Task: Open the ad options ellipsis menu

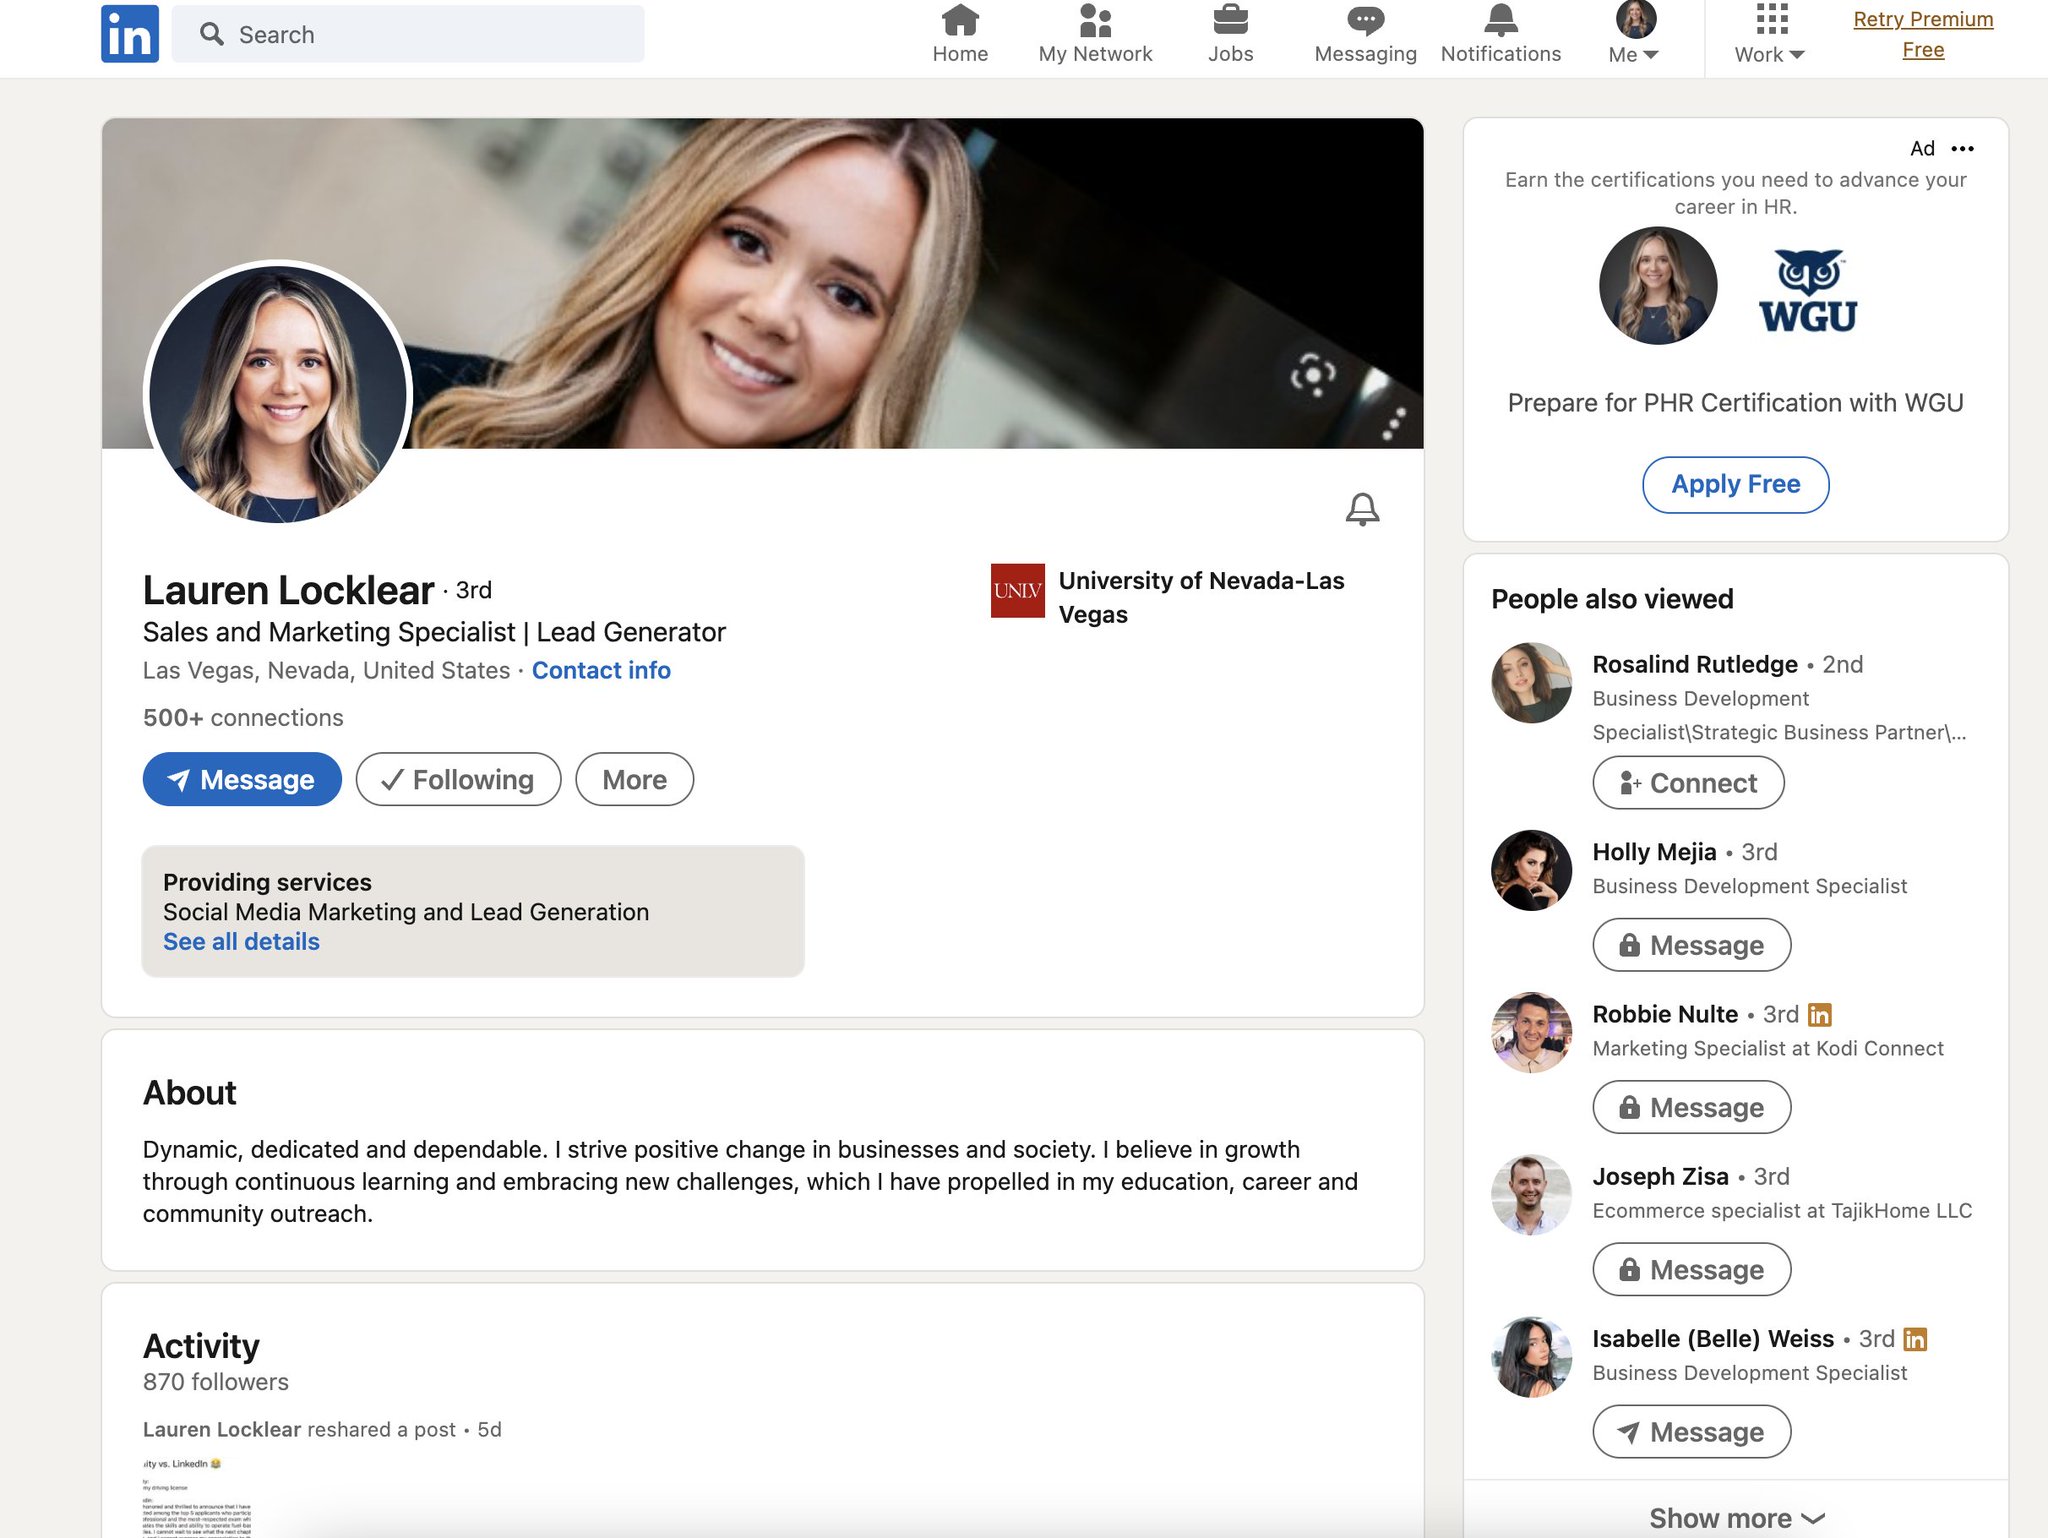Action: pos(1963,148)
